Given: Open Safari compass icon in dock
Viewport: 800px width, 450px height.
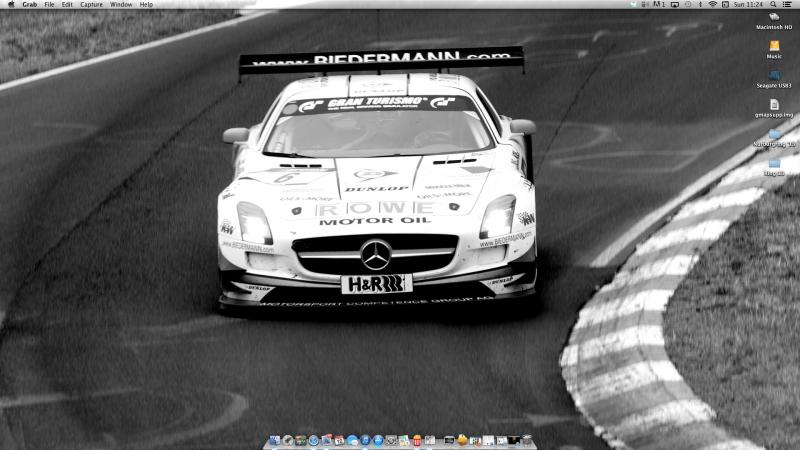Looking at the screenshot, I should [313, 440].
